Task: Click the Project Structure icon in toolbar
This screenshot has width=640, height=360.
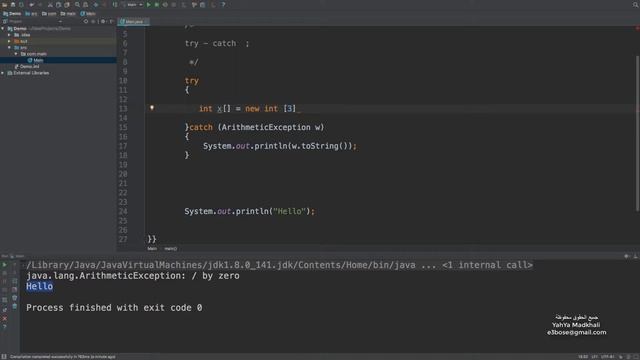Action: pos(202,4)
